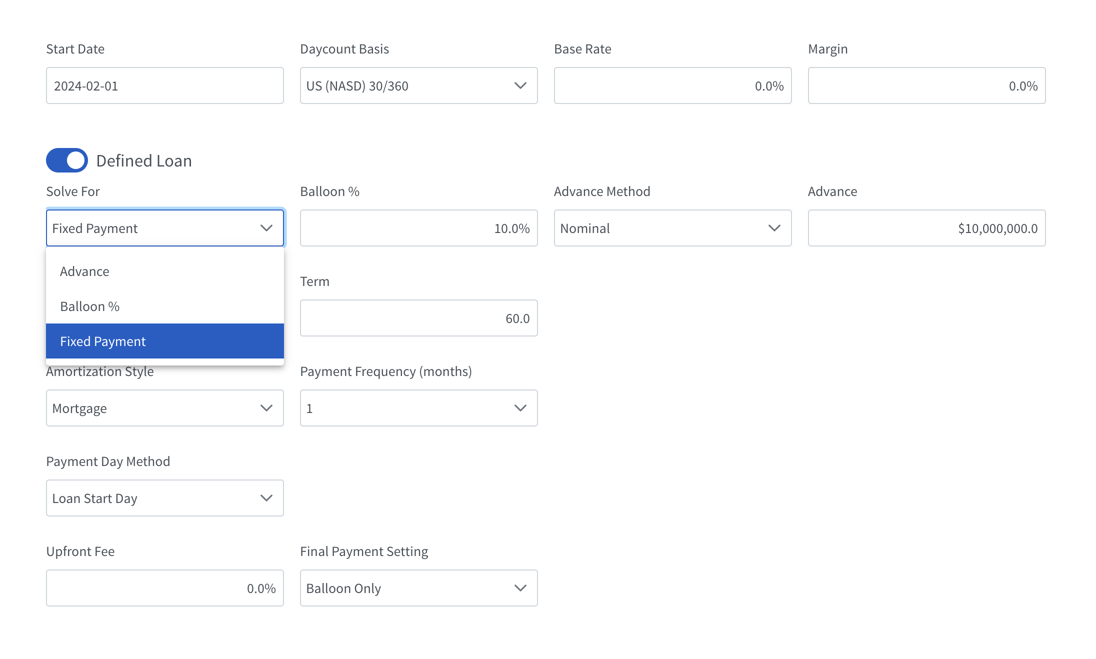The image size is (1096, 659).
Task: Click the Advance amount field
Action: [x=926, y=228]
